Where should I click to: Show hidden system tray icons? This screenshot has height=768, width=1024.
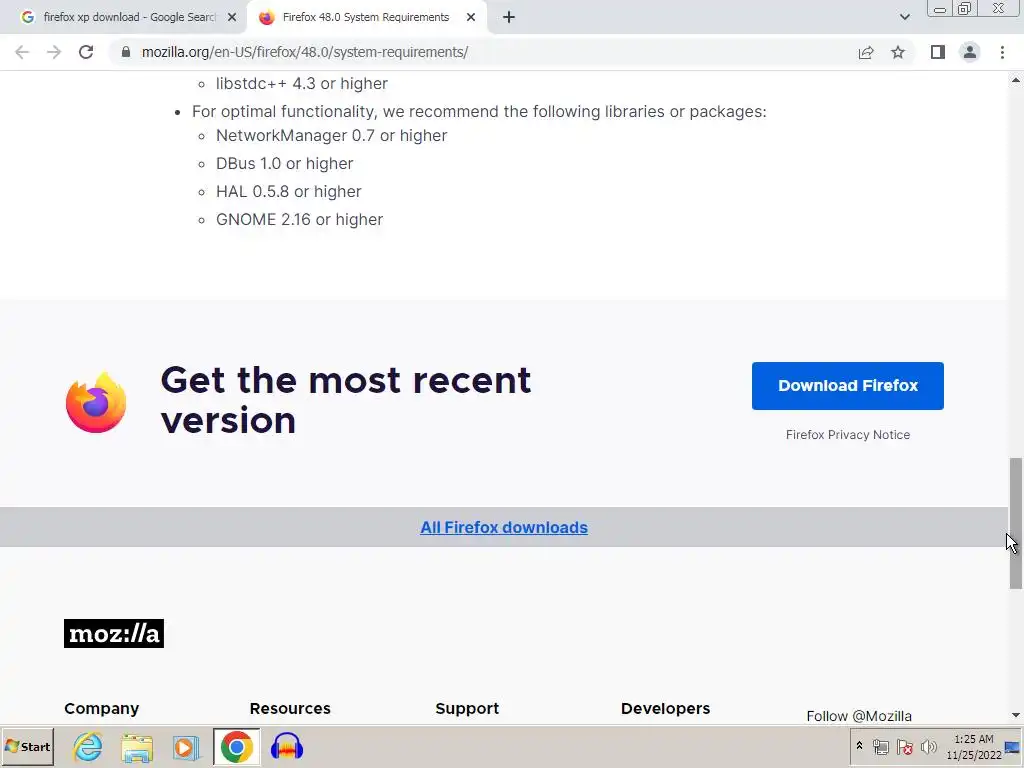pyautogui.click(x=859, y=746)
